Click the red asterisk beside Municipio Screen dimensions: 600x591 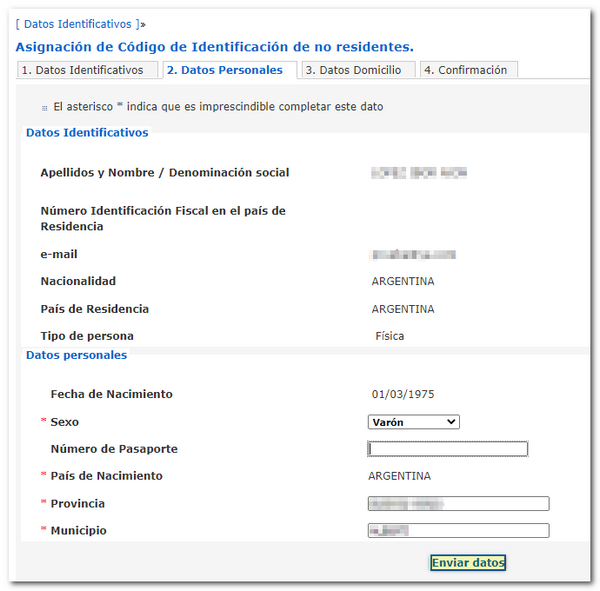click(x=43, y=531)
